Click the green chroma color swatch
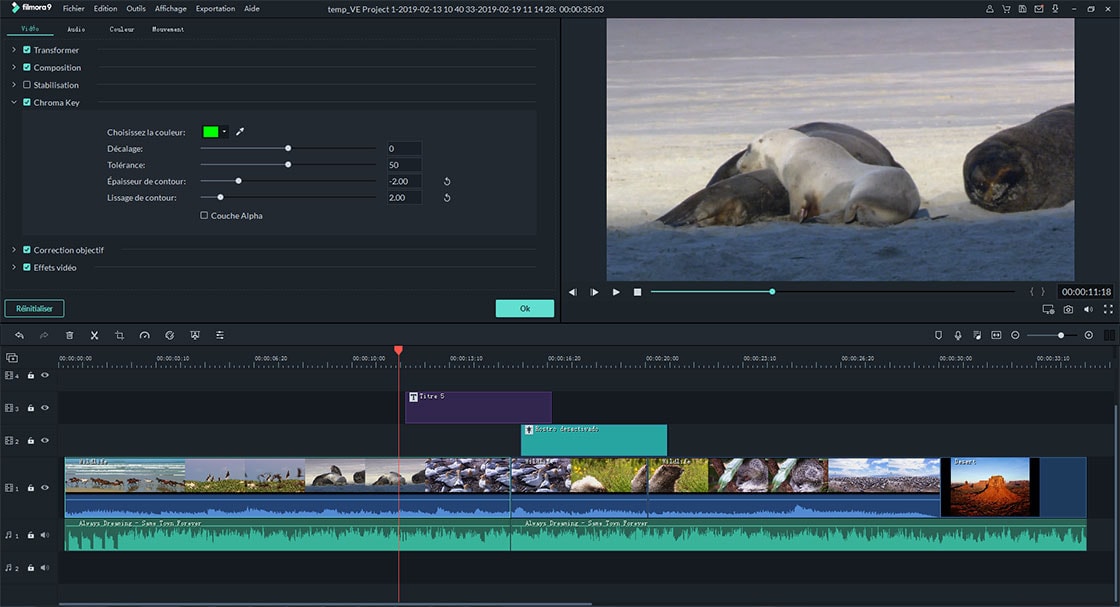This screenshot has width=1120, height=607. 211,131
